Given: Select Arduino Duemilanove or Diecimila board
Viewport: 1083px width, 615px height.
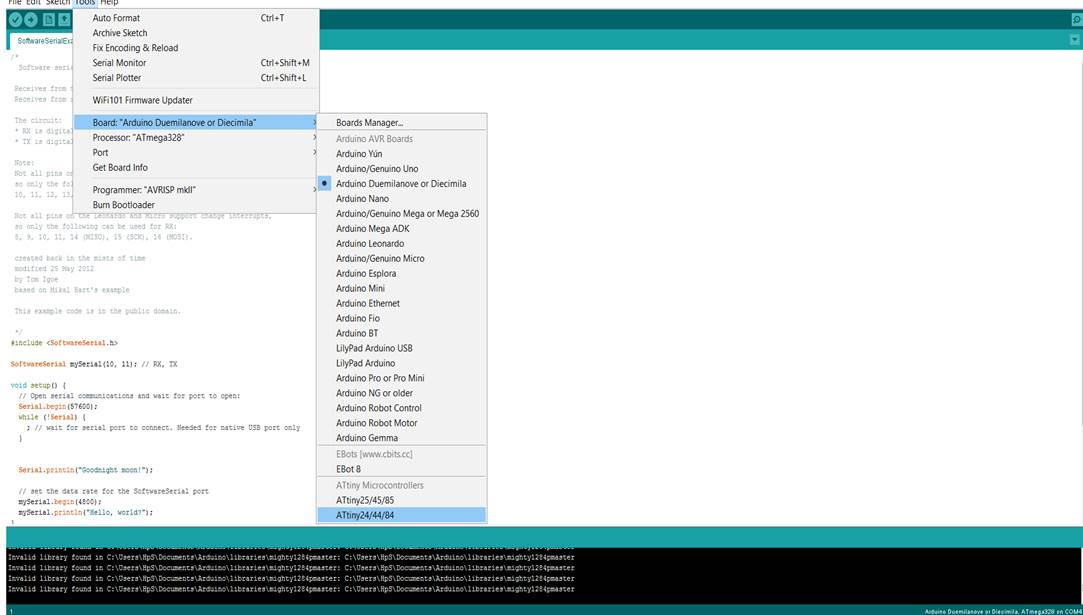Looking at the screenshot, I should (401, 184).
